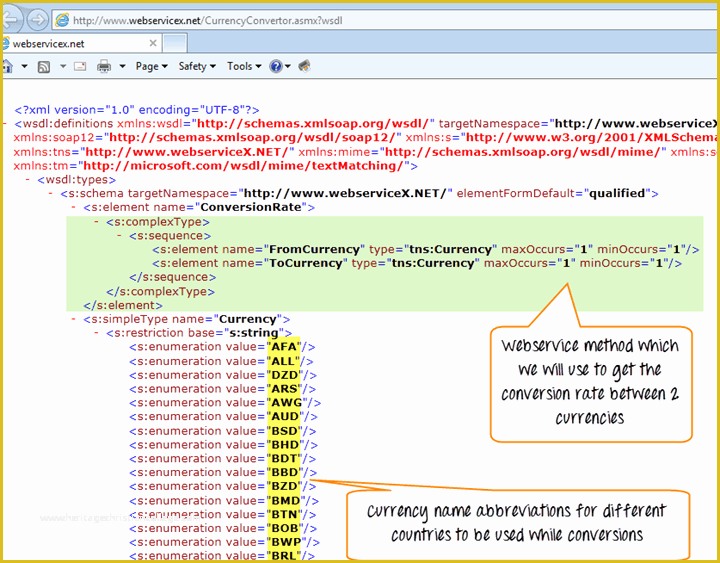Click the schemas.xmlsoap.org/wsdl/mime/ namespace URL
720x563 pixels.
[523, 152]
